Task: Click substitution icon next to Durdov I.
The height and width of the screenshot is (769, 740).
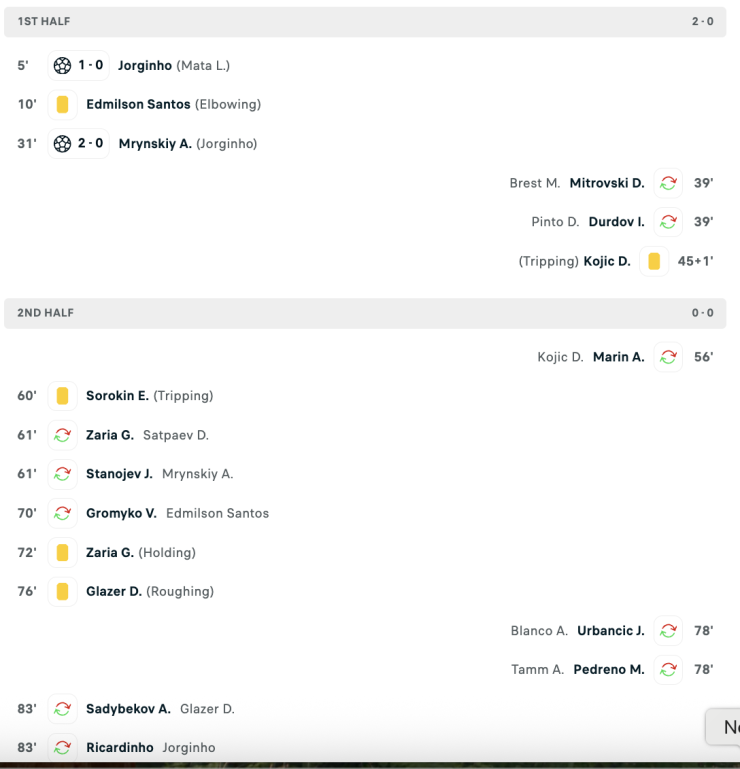Action: [x=668, y=222]
